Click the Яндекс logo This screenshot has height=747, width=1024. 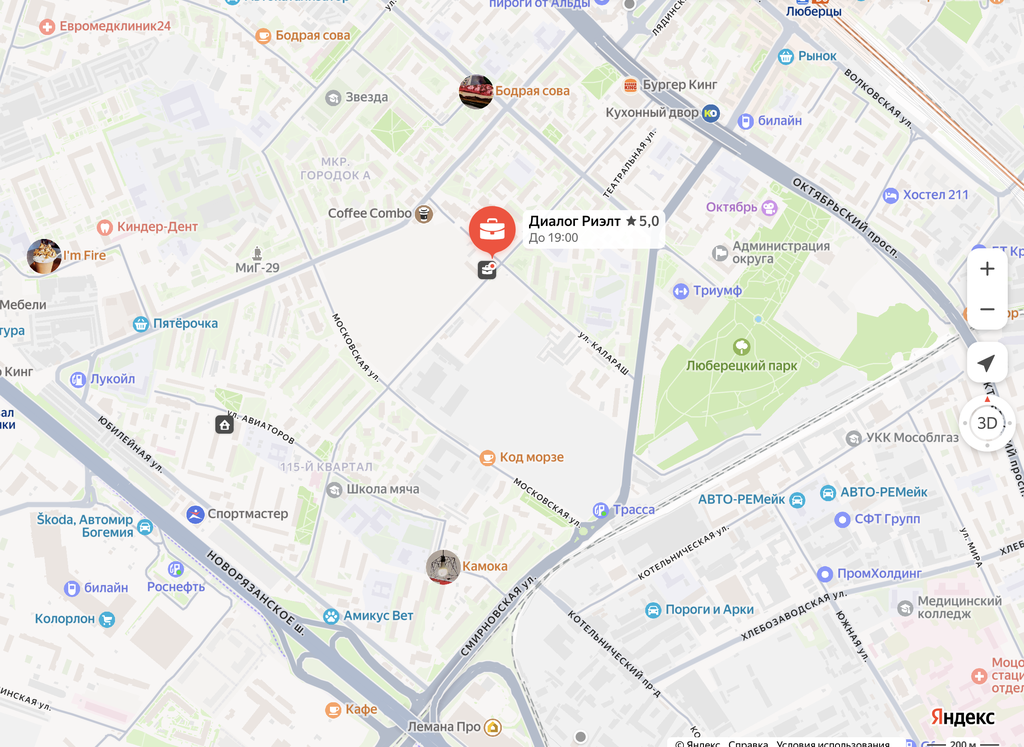962,716
